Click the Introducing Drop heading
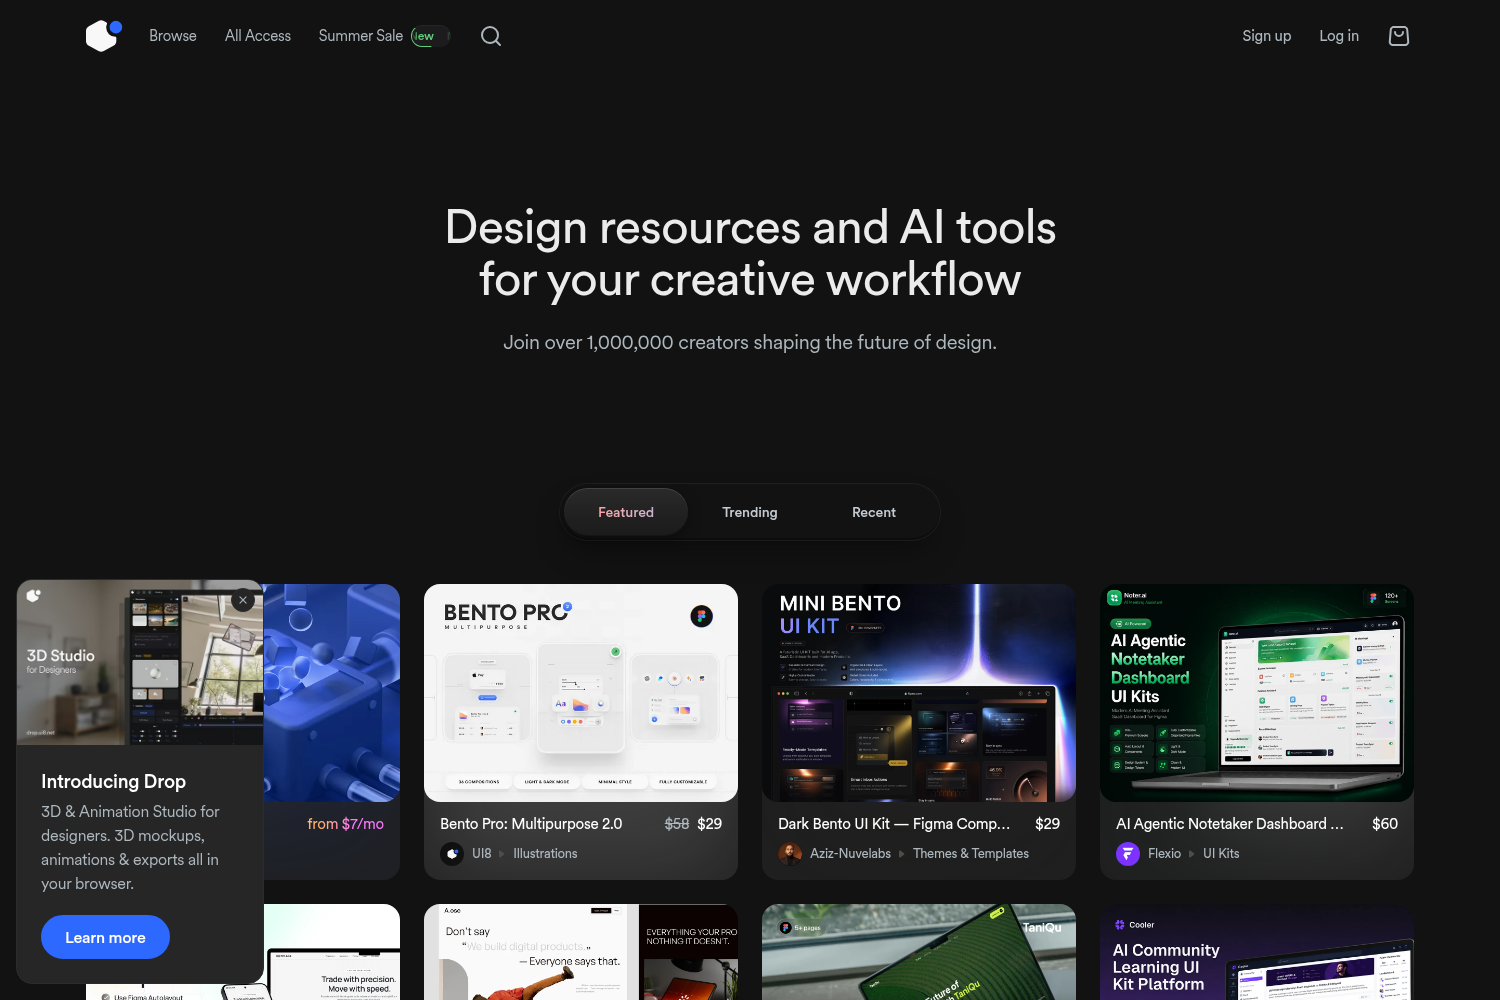The width and height of the screenshot is (1500, 1000). click(x=113, y=782)
